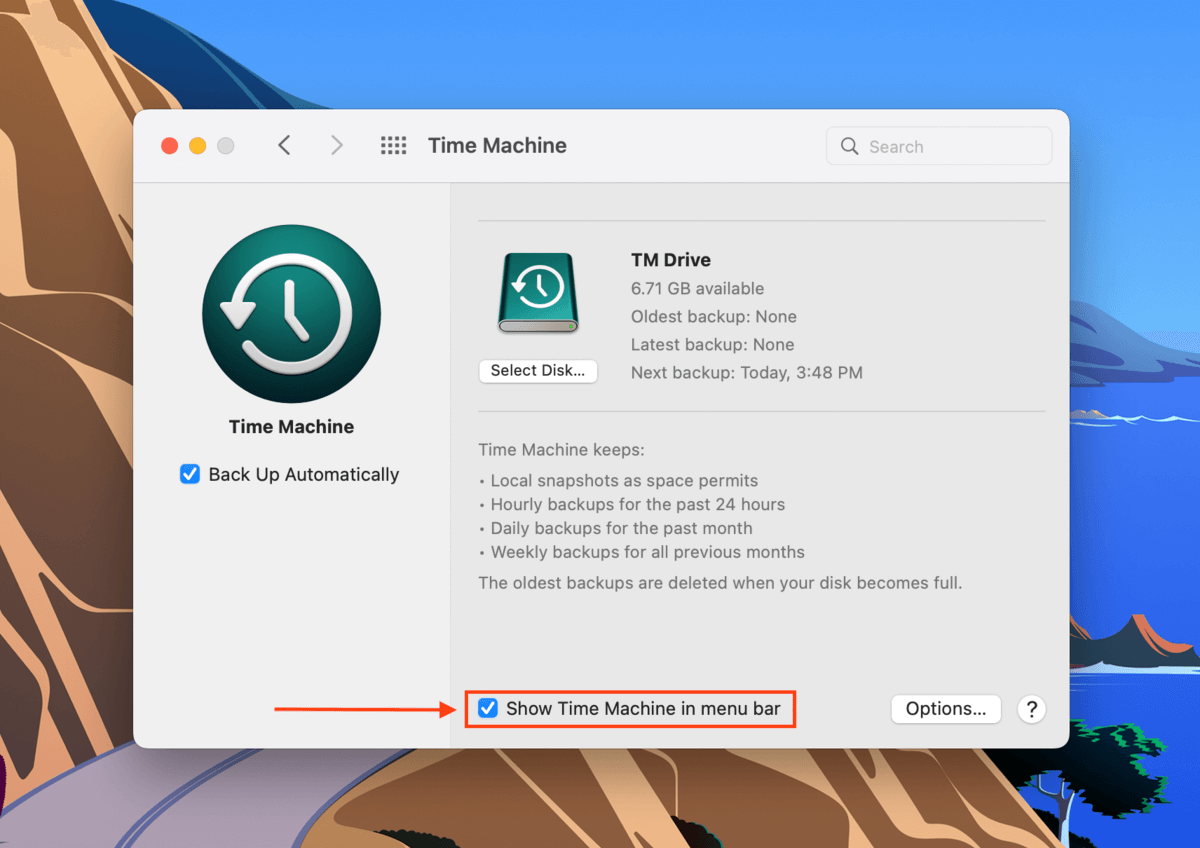The image size is (1200, 848).
Task: Click the search magnifier icon
Action: coord(850,147)
